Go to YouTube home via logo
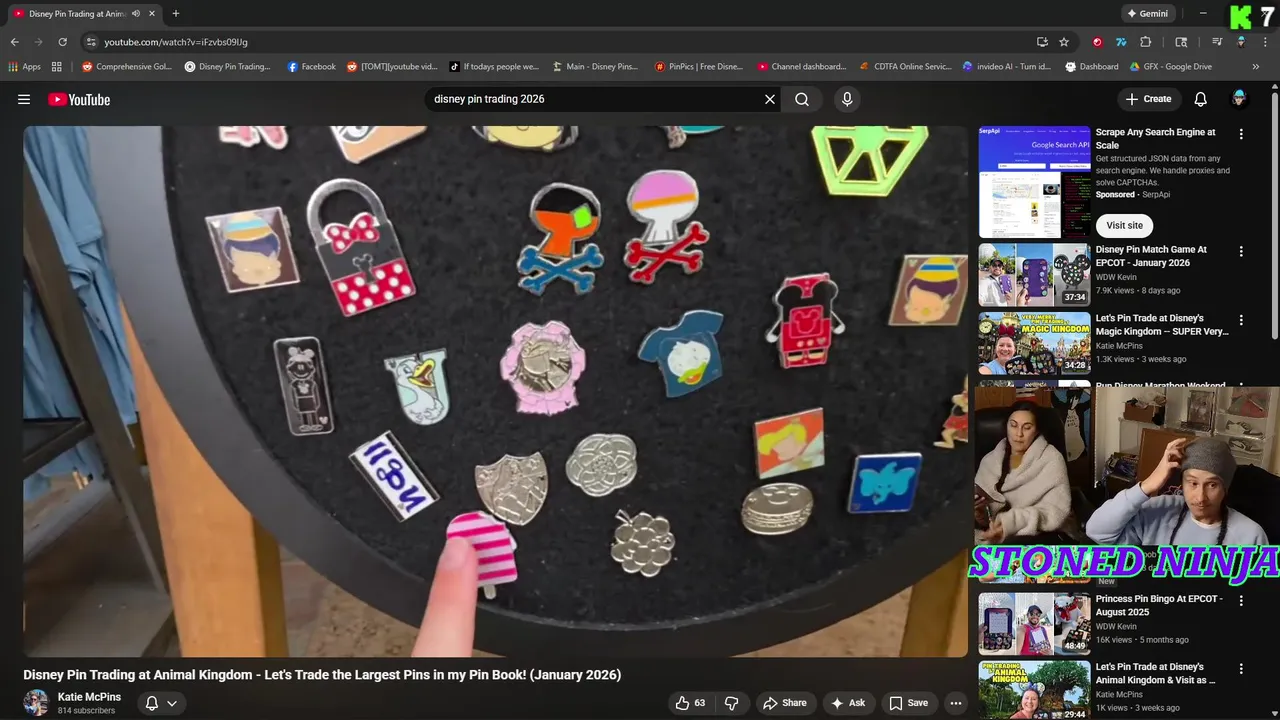This screenshot has height=720, width=1280. click(x=79, y=99)
